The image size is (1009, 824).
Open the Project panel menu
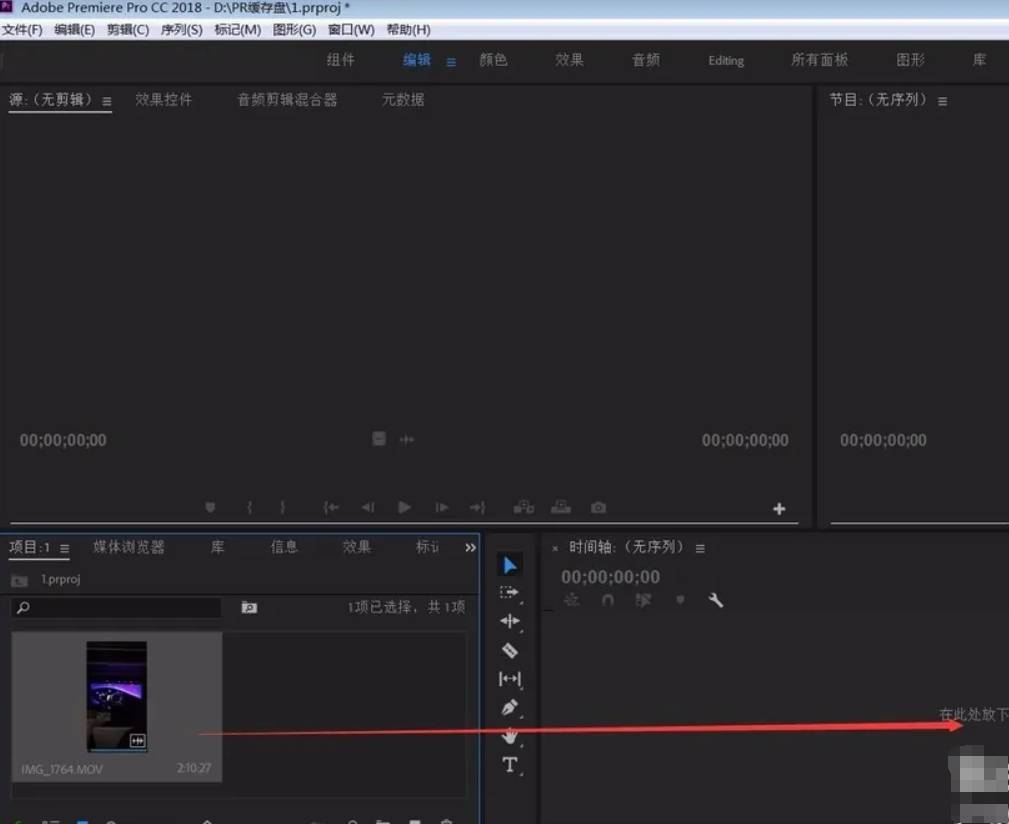click(64, 549)
